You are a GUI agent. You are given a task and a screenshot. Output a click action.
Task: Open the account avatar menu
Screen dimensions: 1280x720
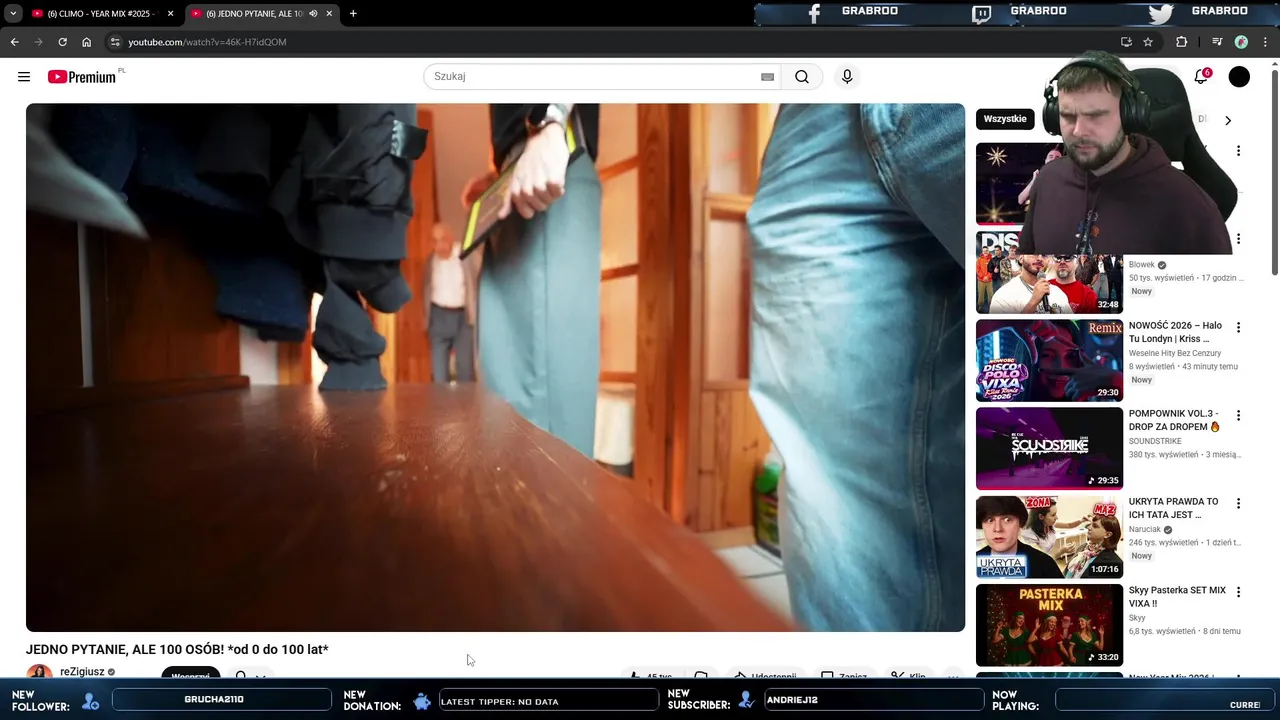(x=1239, y=77)
